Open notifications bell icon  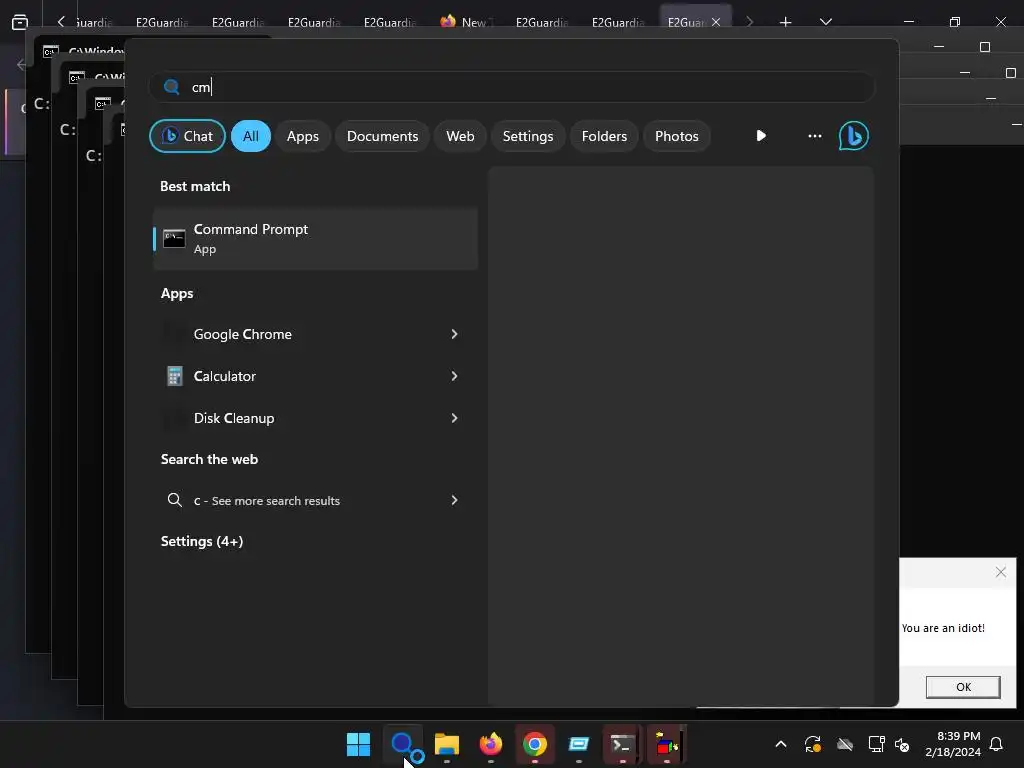[997, 744]
